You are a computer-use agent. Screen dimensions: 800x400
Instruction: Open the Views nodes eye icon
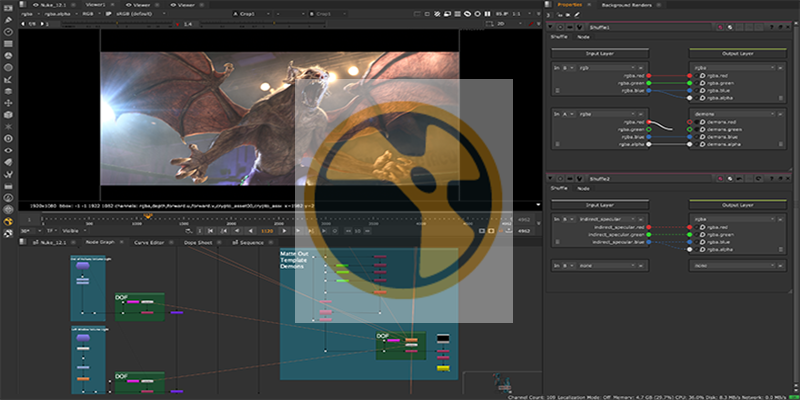pos(8,151)
